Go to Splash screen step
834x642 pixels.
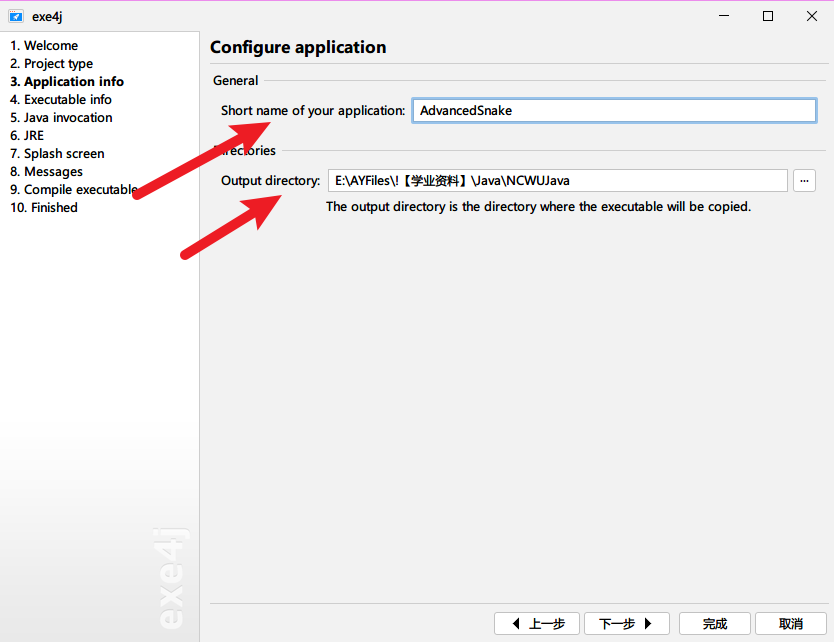(x=57, y=154)
